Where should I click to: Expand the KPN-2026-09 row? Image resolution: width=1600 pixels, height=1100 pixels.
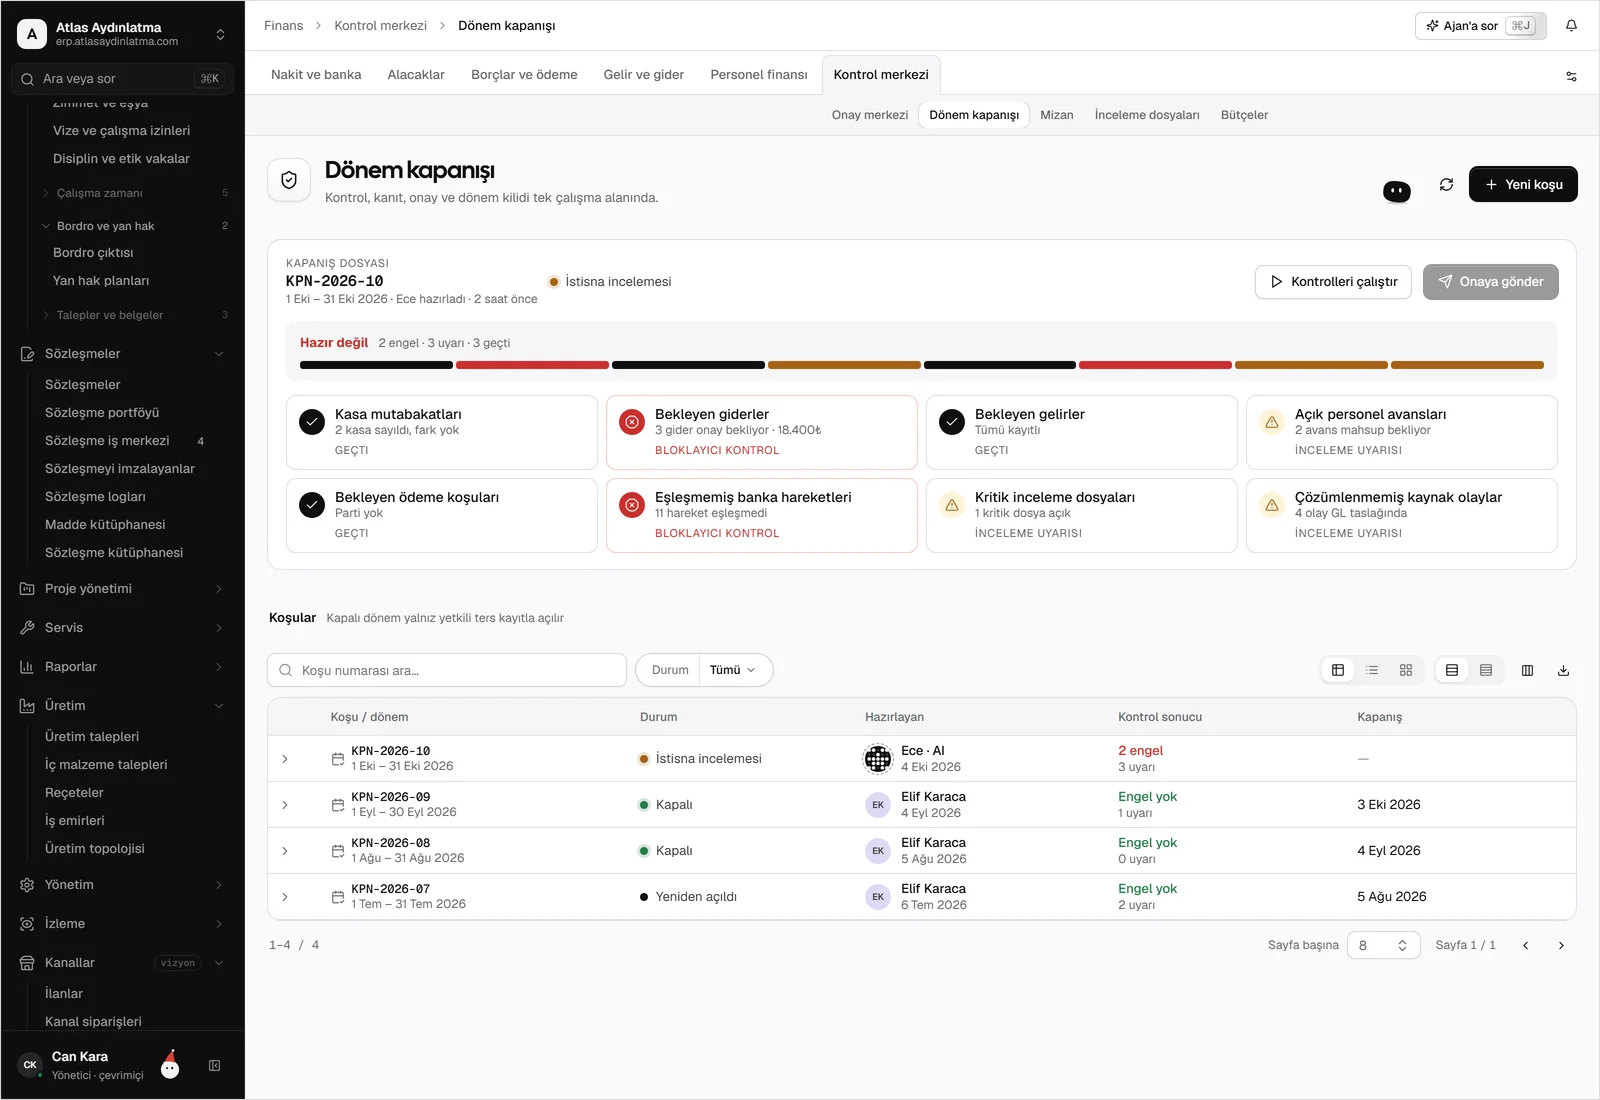click(x=285, y=805)
